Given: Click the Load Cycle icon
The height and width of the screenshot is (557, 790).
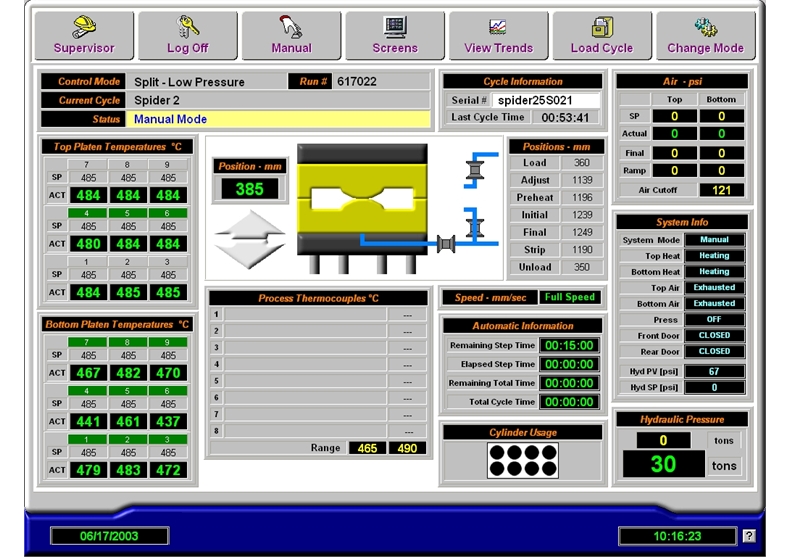Looking at the screenshot, I should [602, 27].
